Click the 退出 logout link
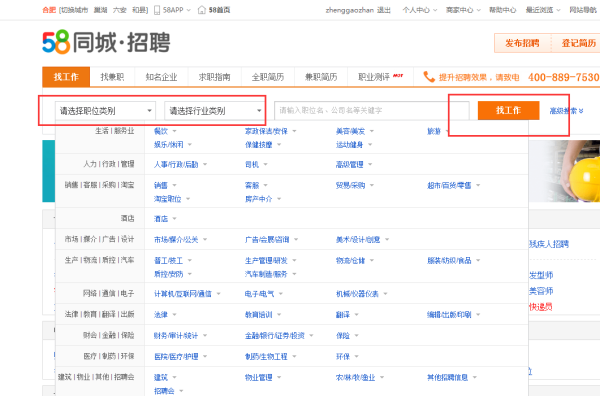Image resolution: width=600 pixels, height=396 pixels. click(x=384, y=10)
